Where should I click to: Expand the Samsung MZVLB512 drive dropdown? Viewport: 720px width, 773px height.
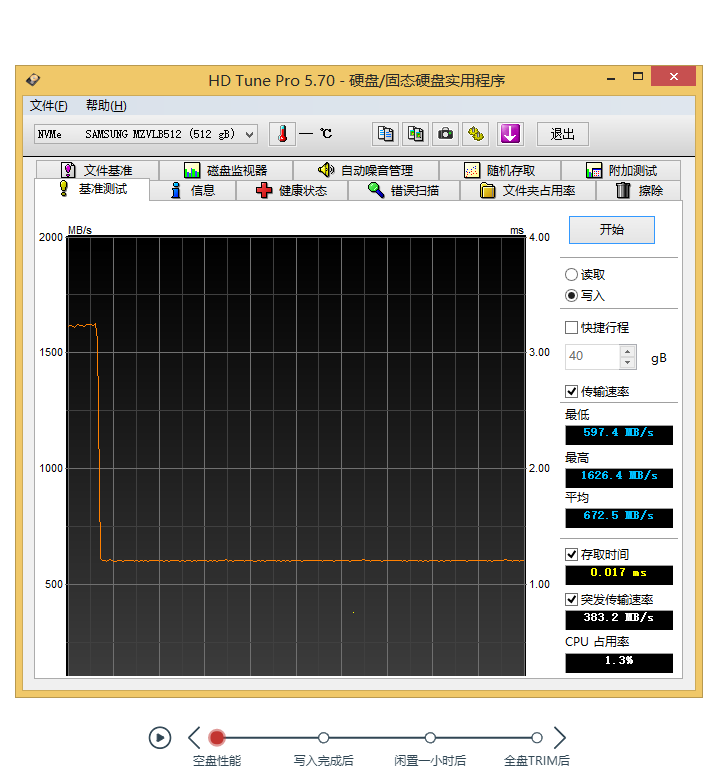point(250,134)
